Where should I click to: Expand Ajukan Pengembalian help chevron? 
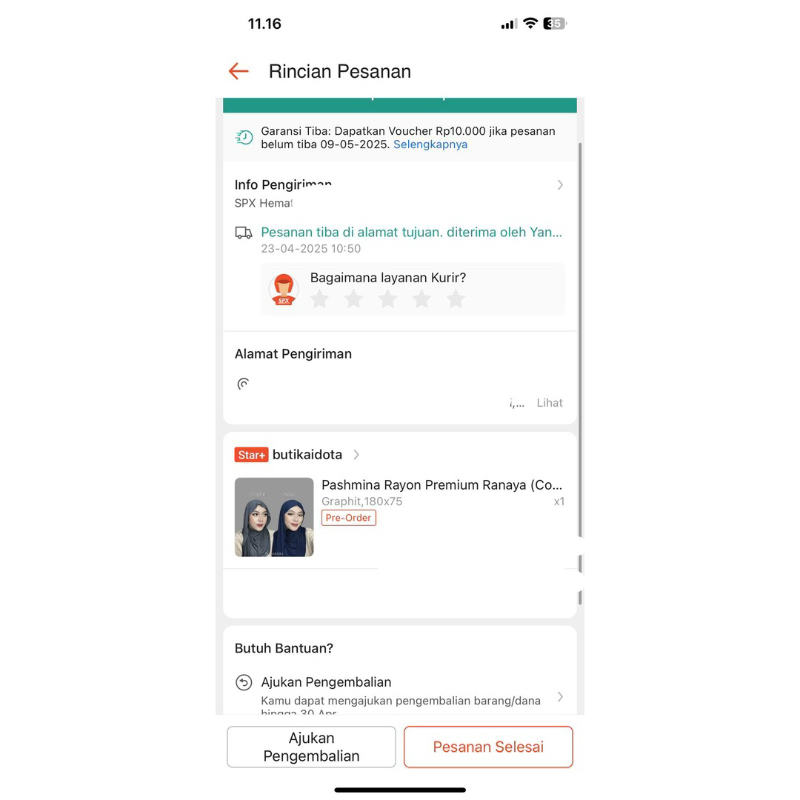coord(560,697)
